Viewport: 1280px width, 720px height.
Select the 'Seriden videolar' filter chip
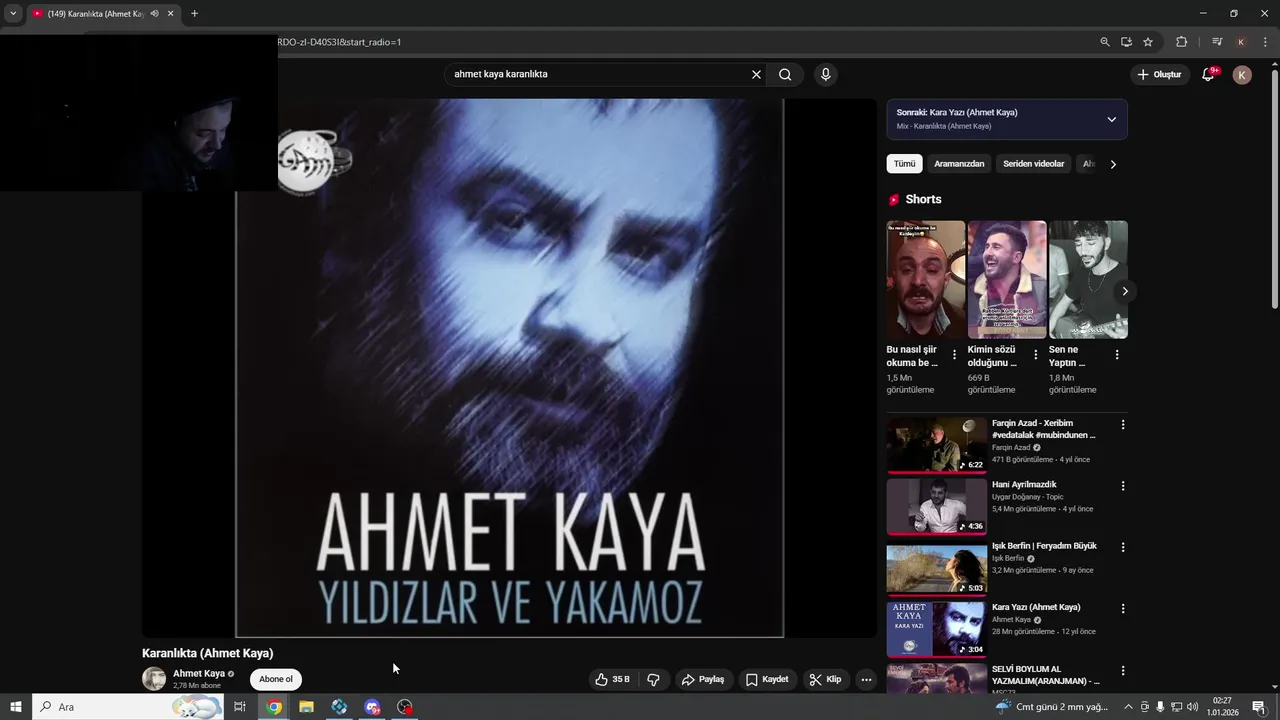click(1033, 164)
